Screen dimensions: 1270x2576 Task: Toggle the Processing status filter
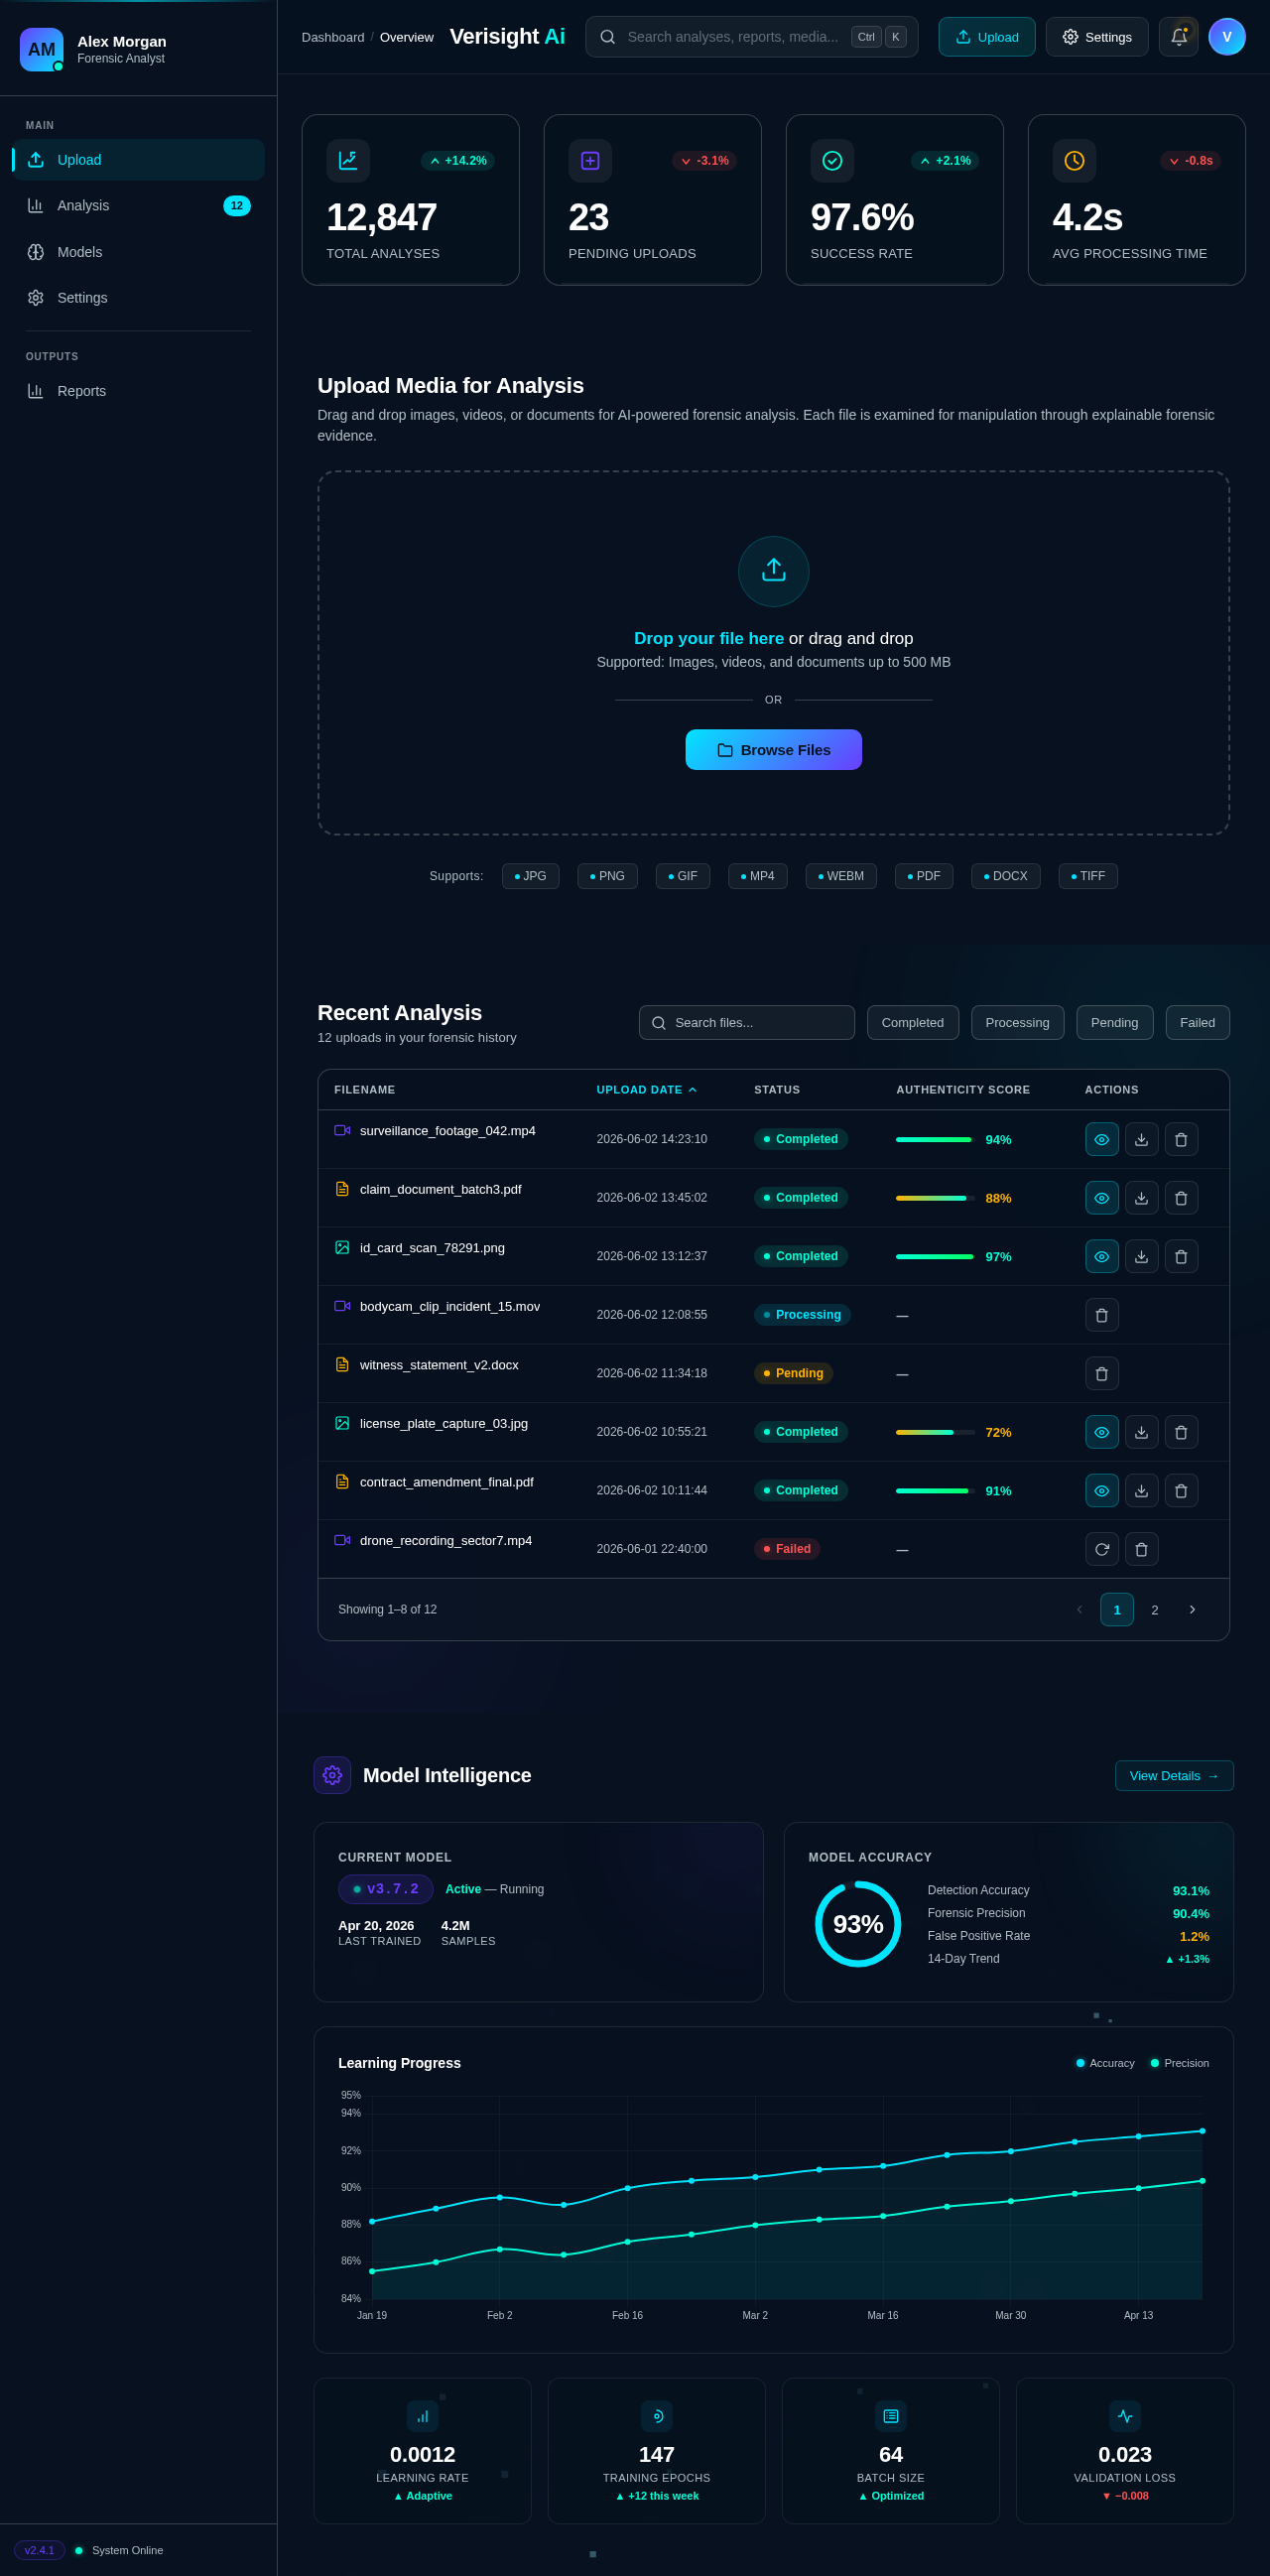1017,1022
